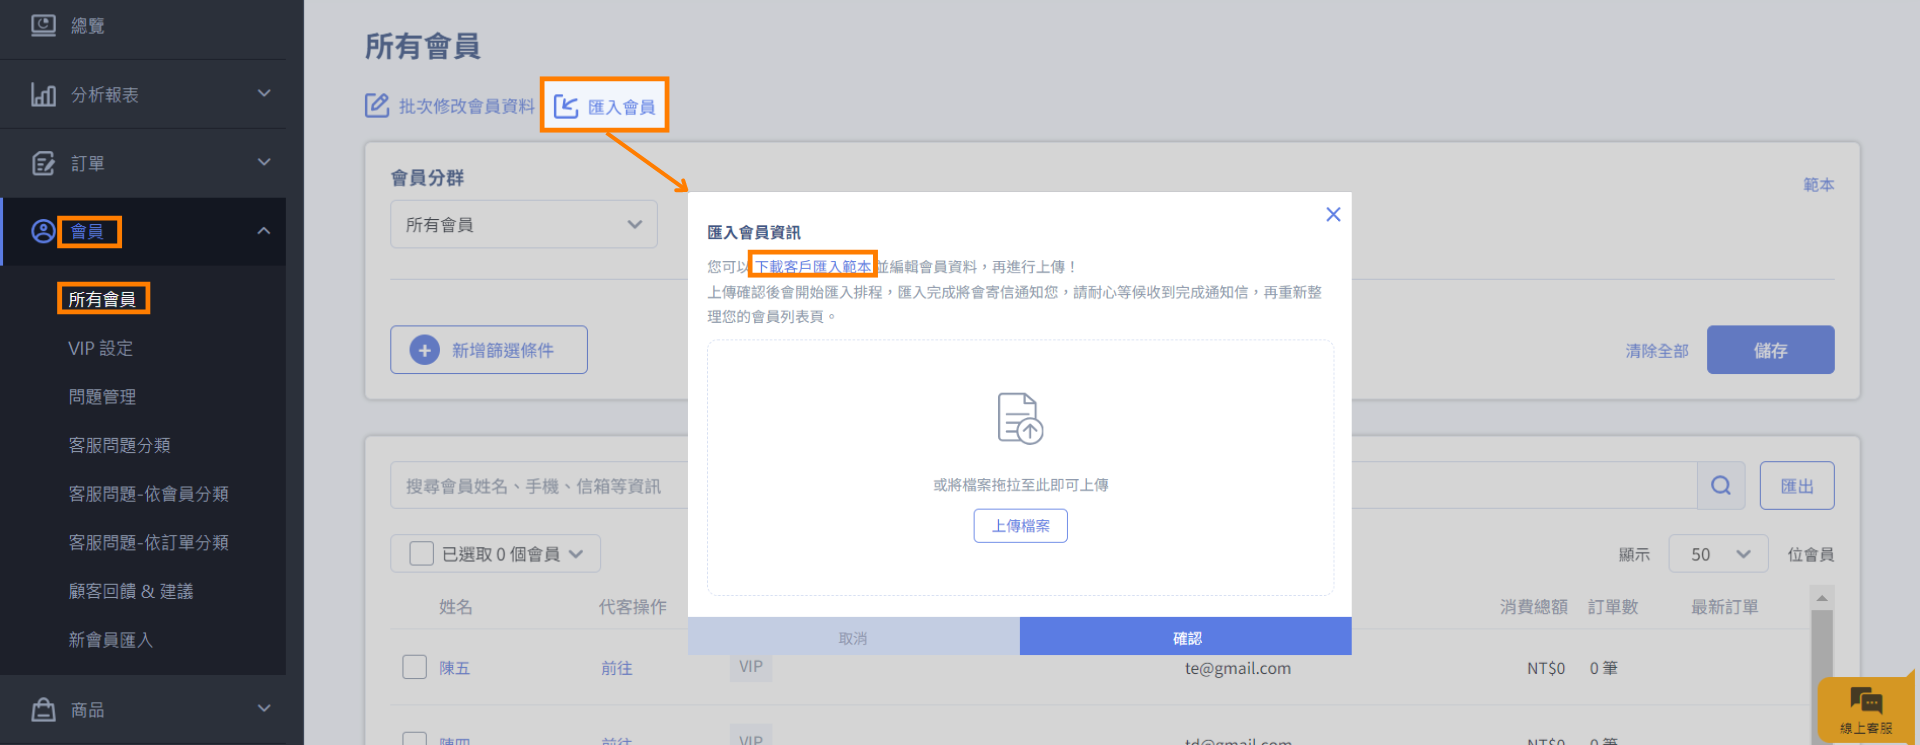Click the 下載客戶匯入範本 link
Screen dimensions: 1920x745
coord(813,266)
